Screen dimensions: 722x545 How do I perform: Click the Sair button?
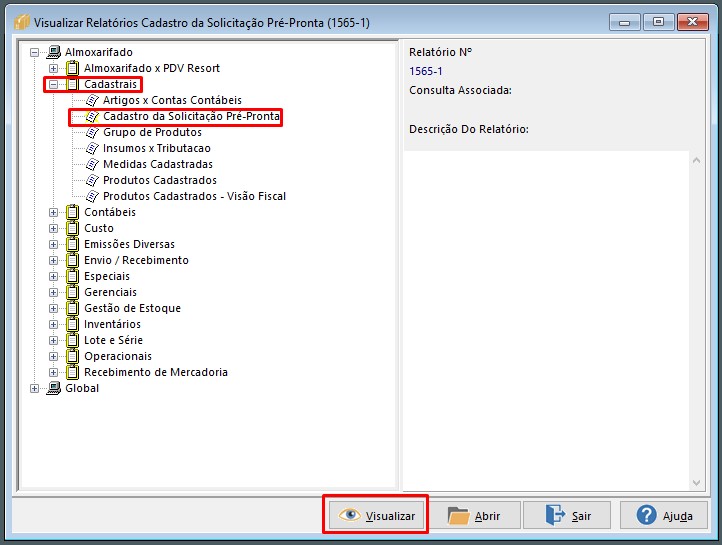567,516
